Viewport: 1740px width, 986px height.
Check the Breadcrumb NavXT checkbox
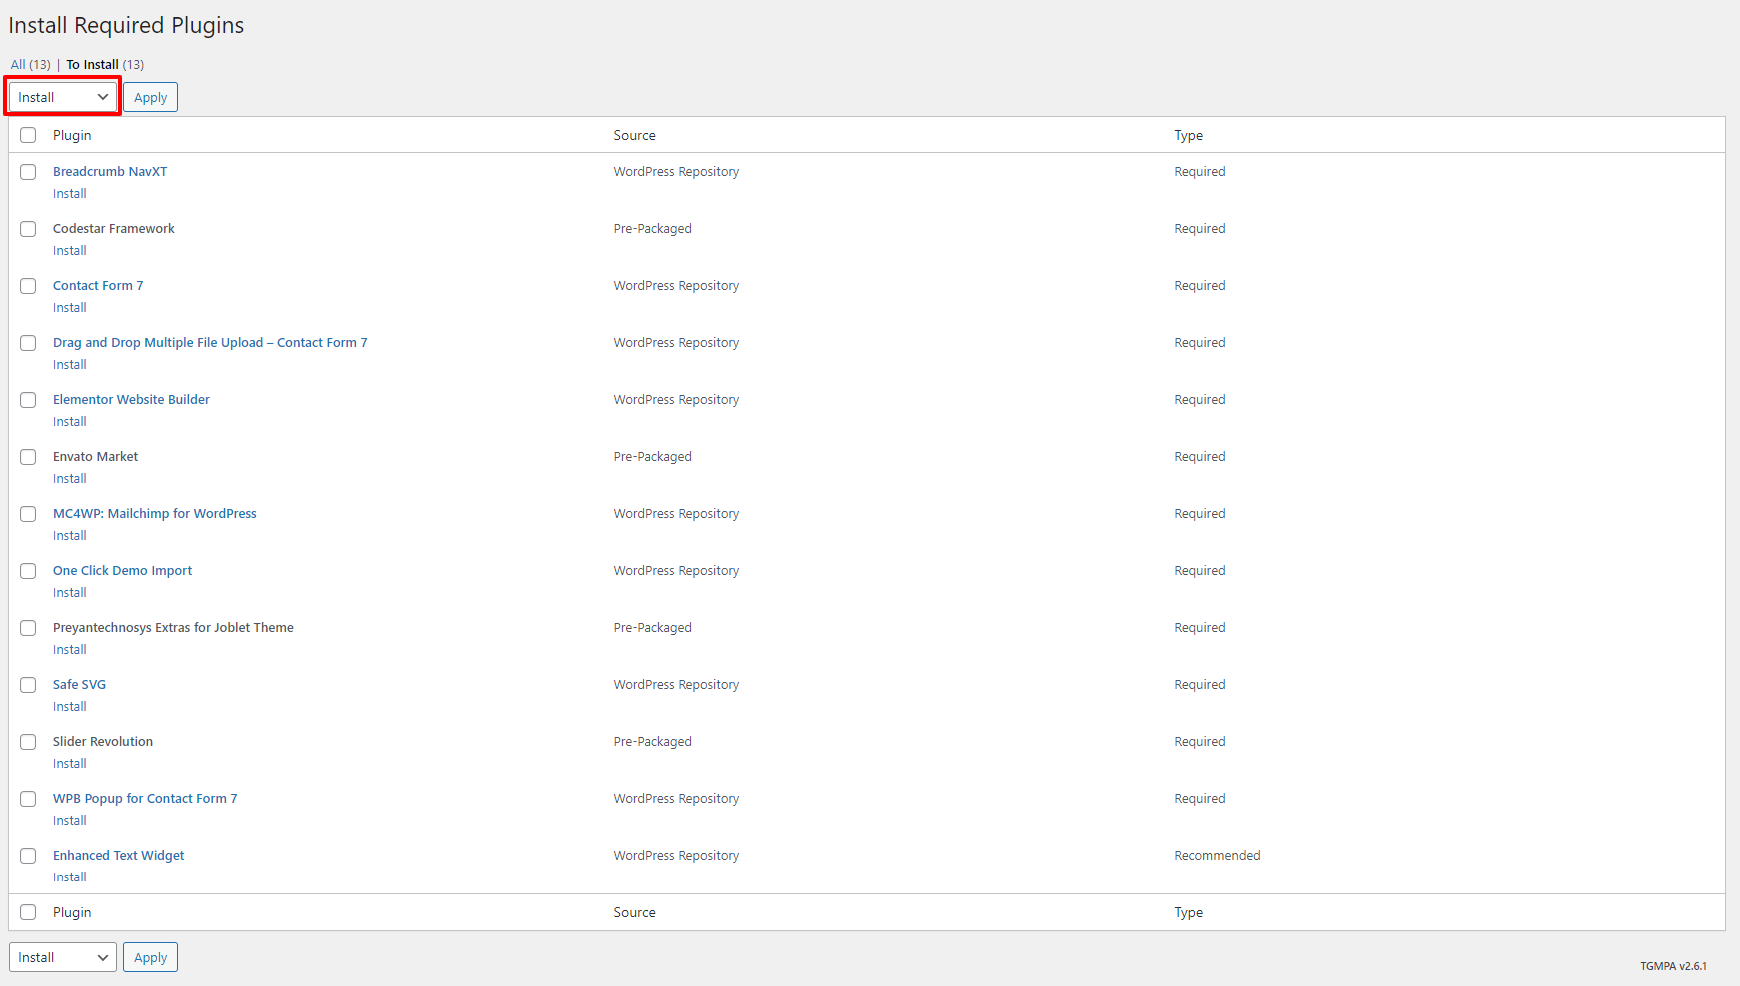point(28,172)
